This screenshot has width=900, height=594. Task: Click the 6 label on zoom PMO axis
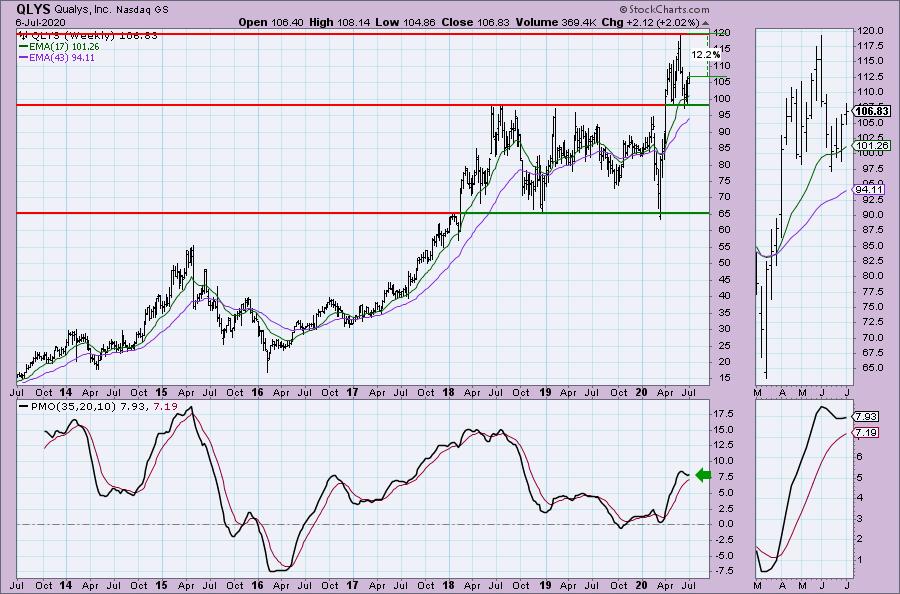(859, 457)
